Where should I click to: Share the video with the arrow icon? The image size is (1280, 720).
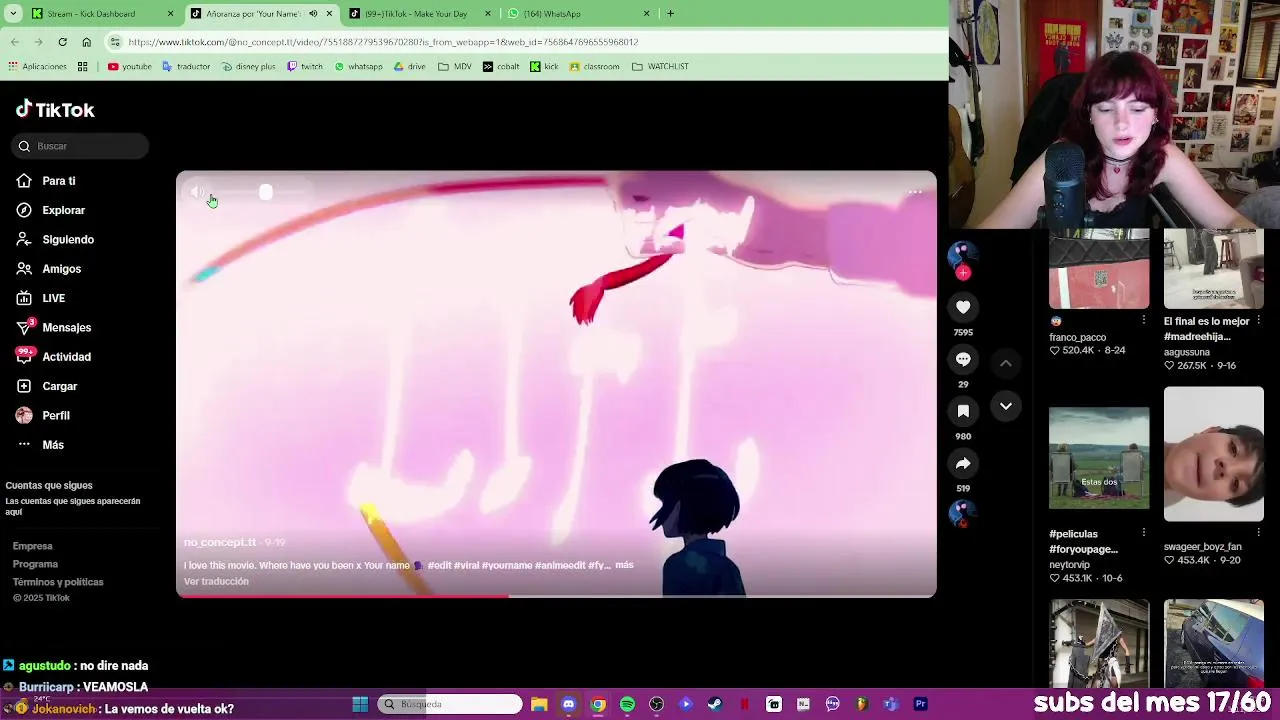click(x=963, y=463)
